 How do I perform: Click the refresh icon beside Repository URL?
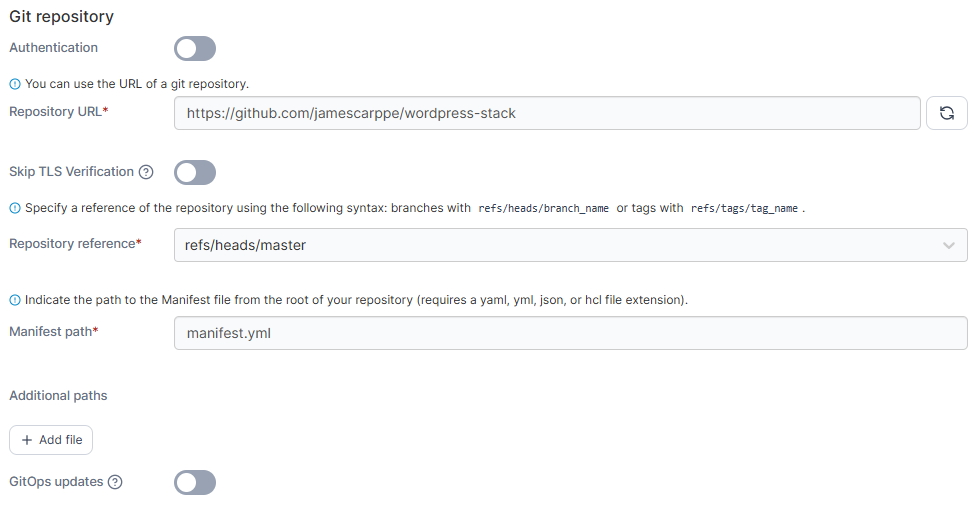tap(946, 113)
